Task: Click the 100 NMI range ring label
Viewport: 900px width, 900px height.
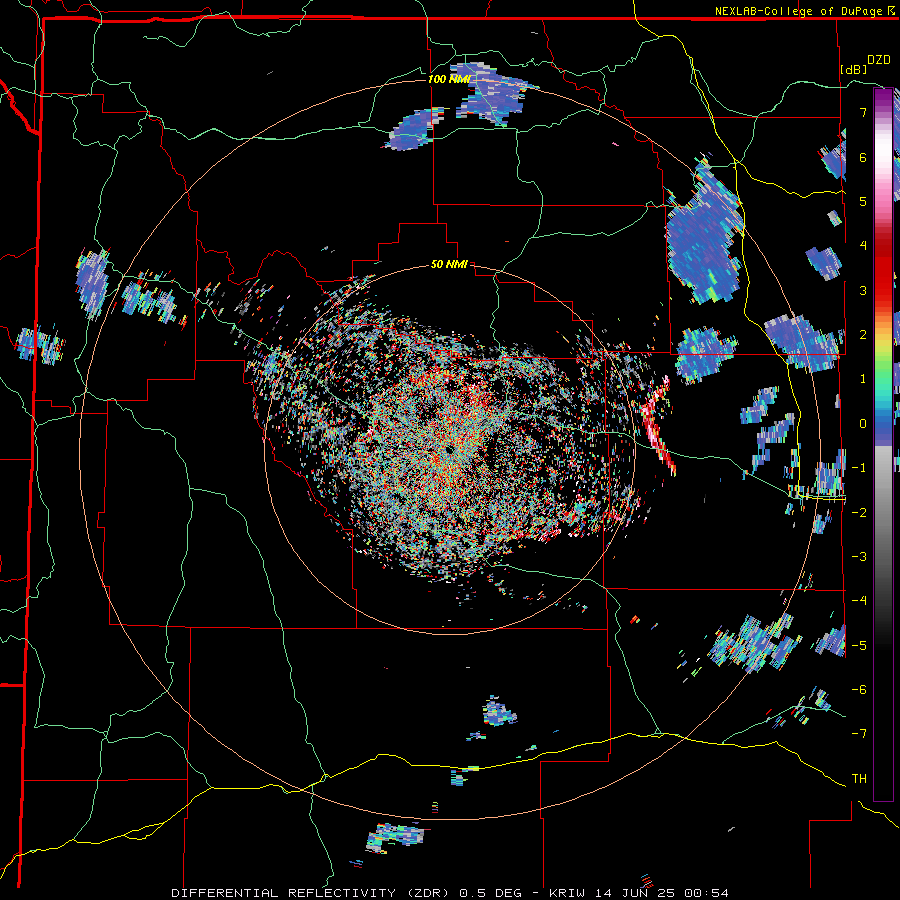Action: 449,79
